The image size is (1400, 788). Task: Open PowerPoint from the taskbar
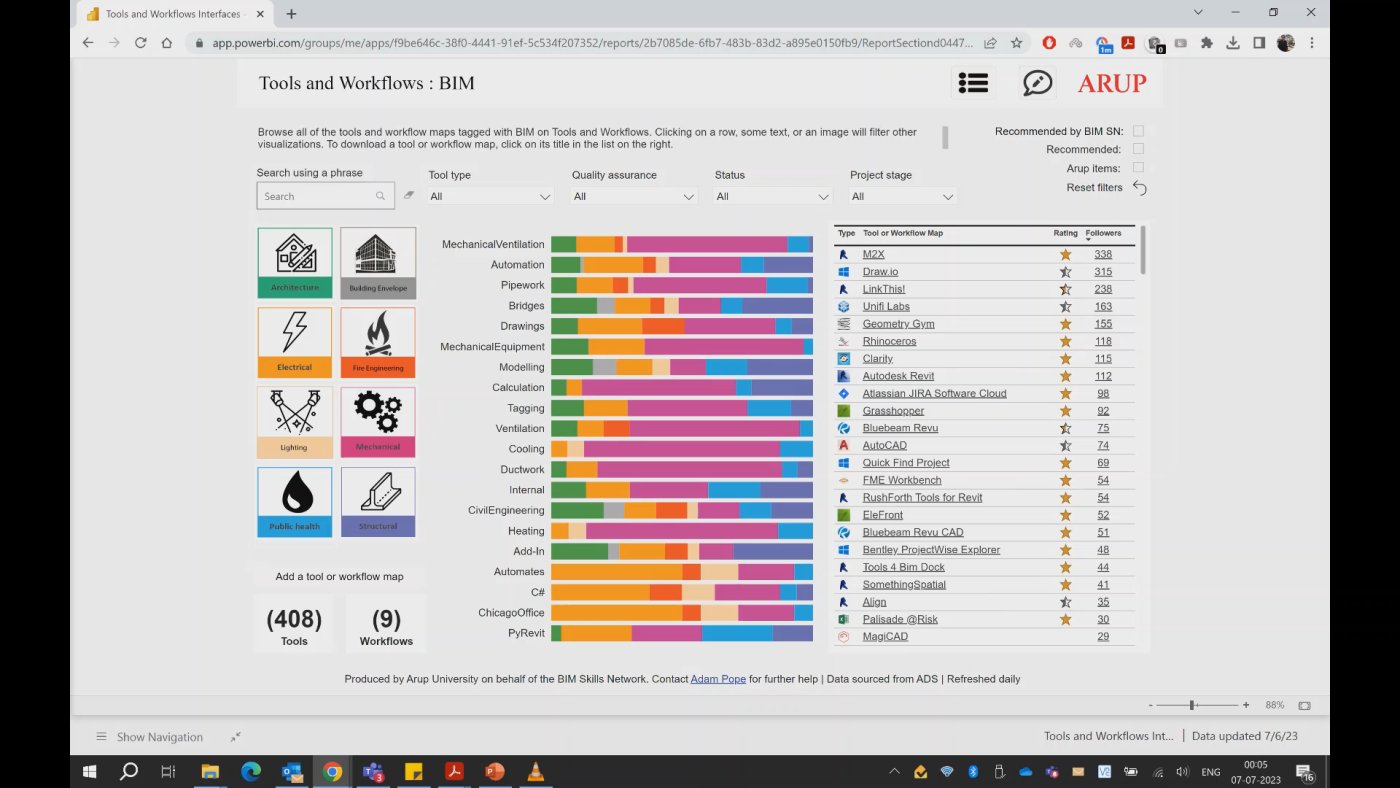[x=494, y=772]
